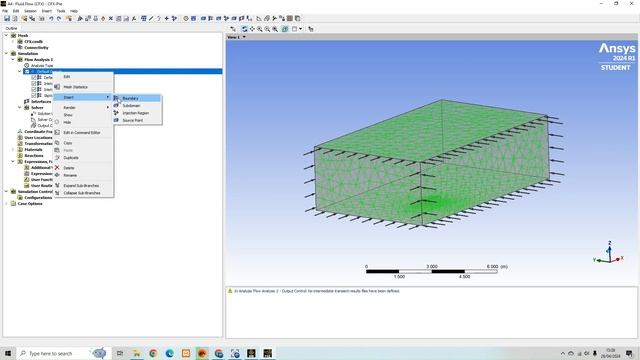Click the X delete icon in the toolbar

tap(111, 18)
